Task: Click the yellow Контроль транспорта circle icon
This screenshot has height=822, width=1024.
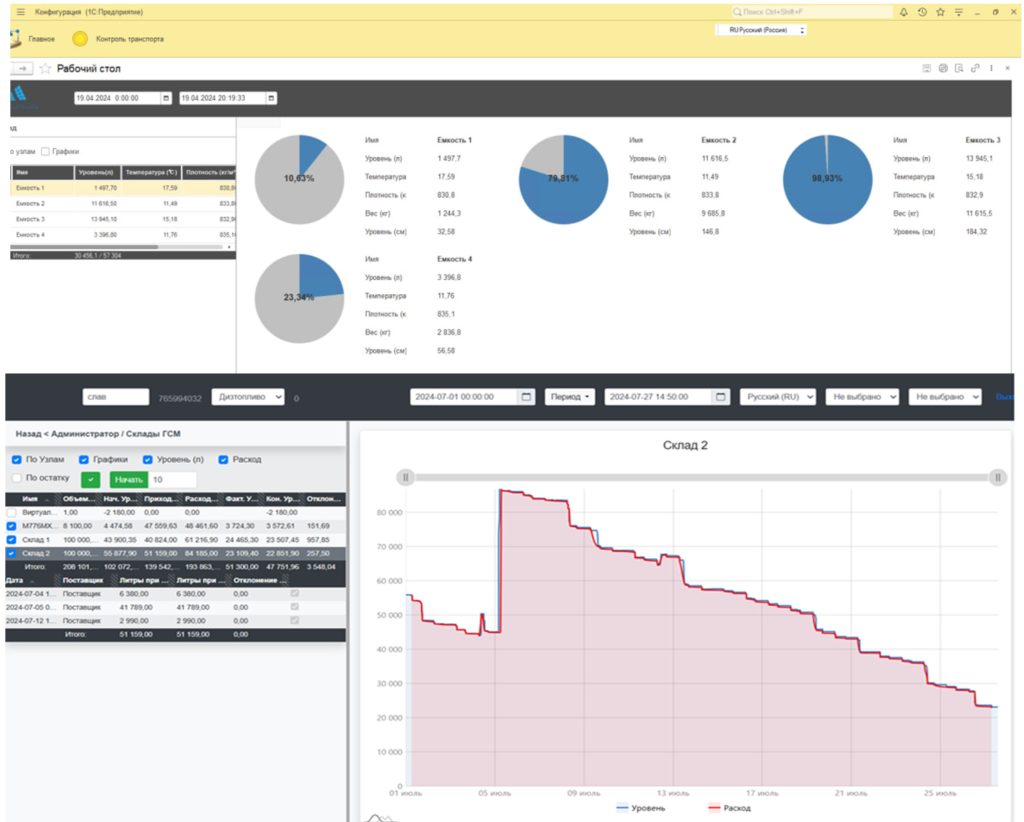Action: pyautogui.click(x=80, y=39)
